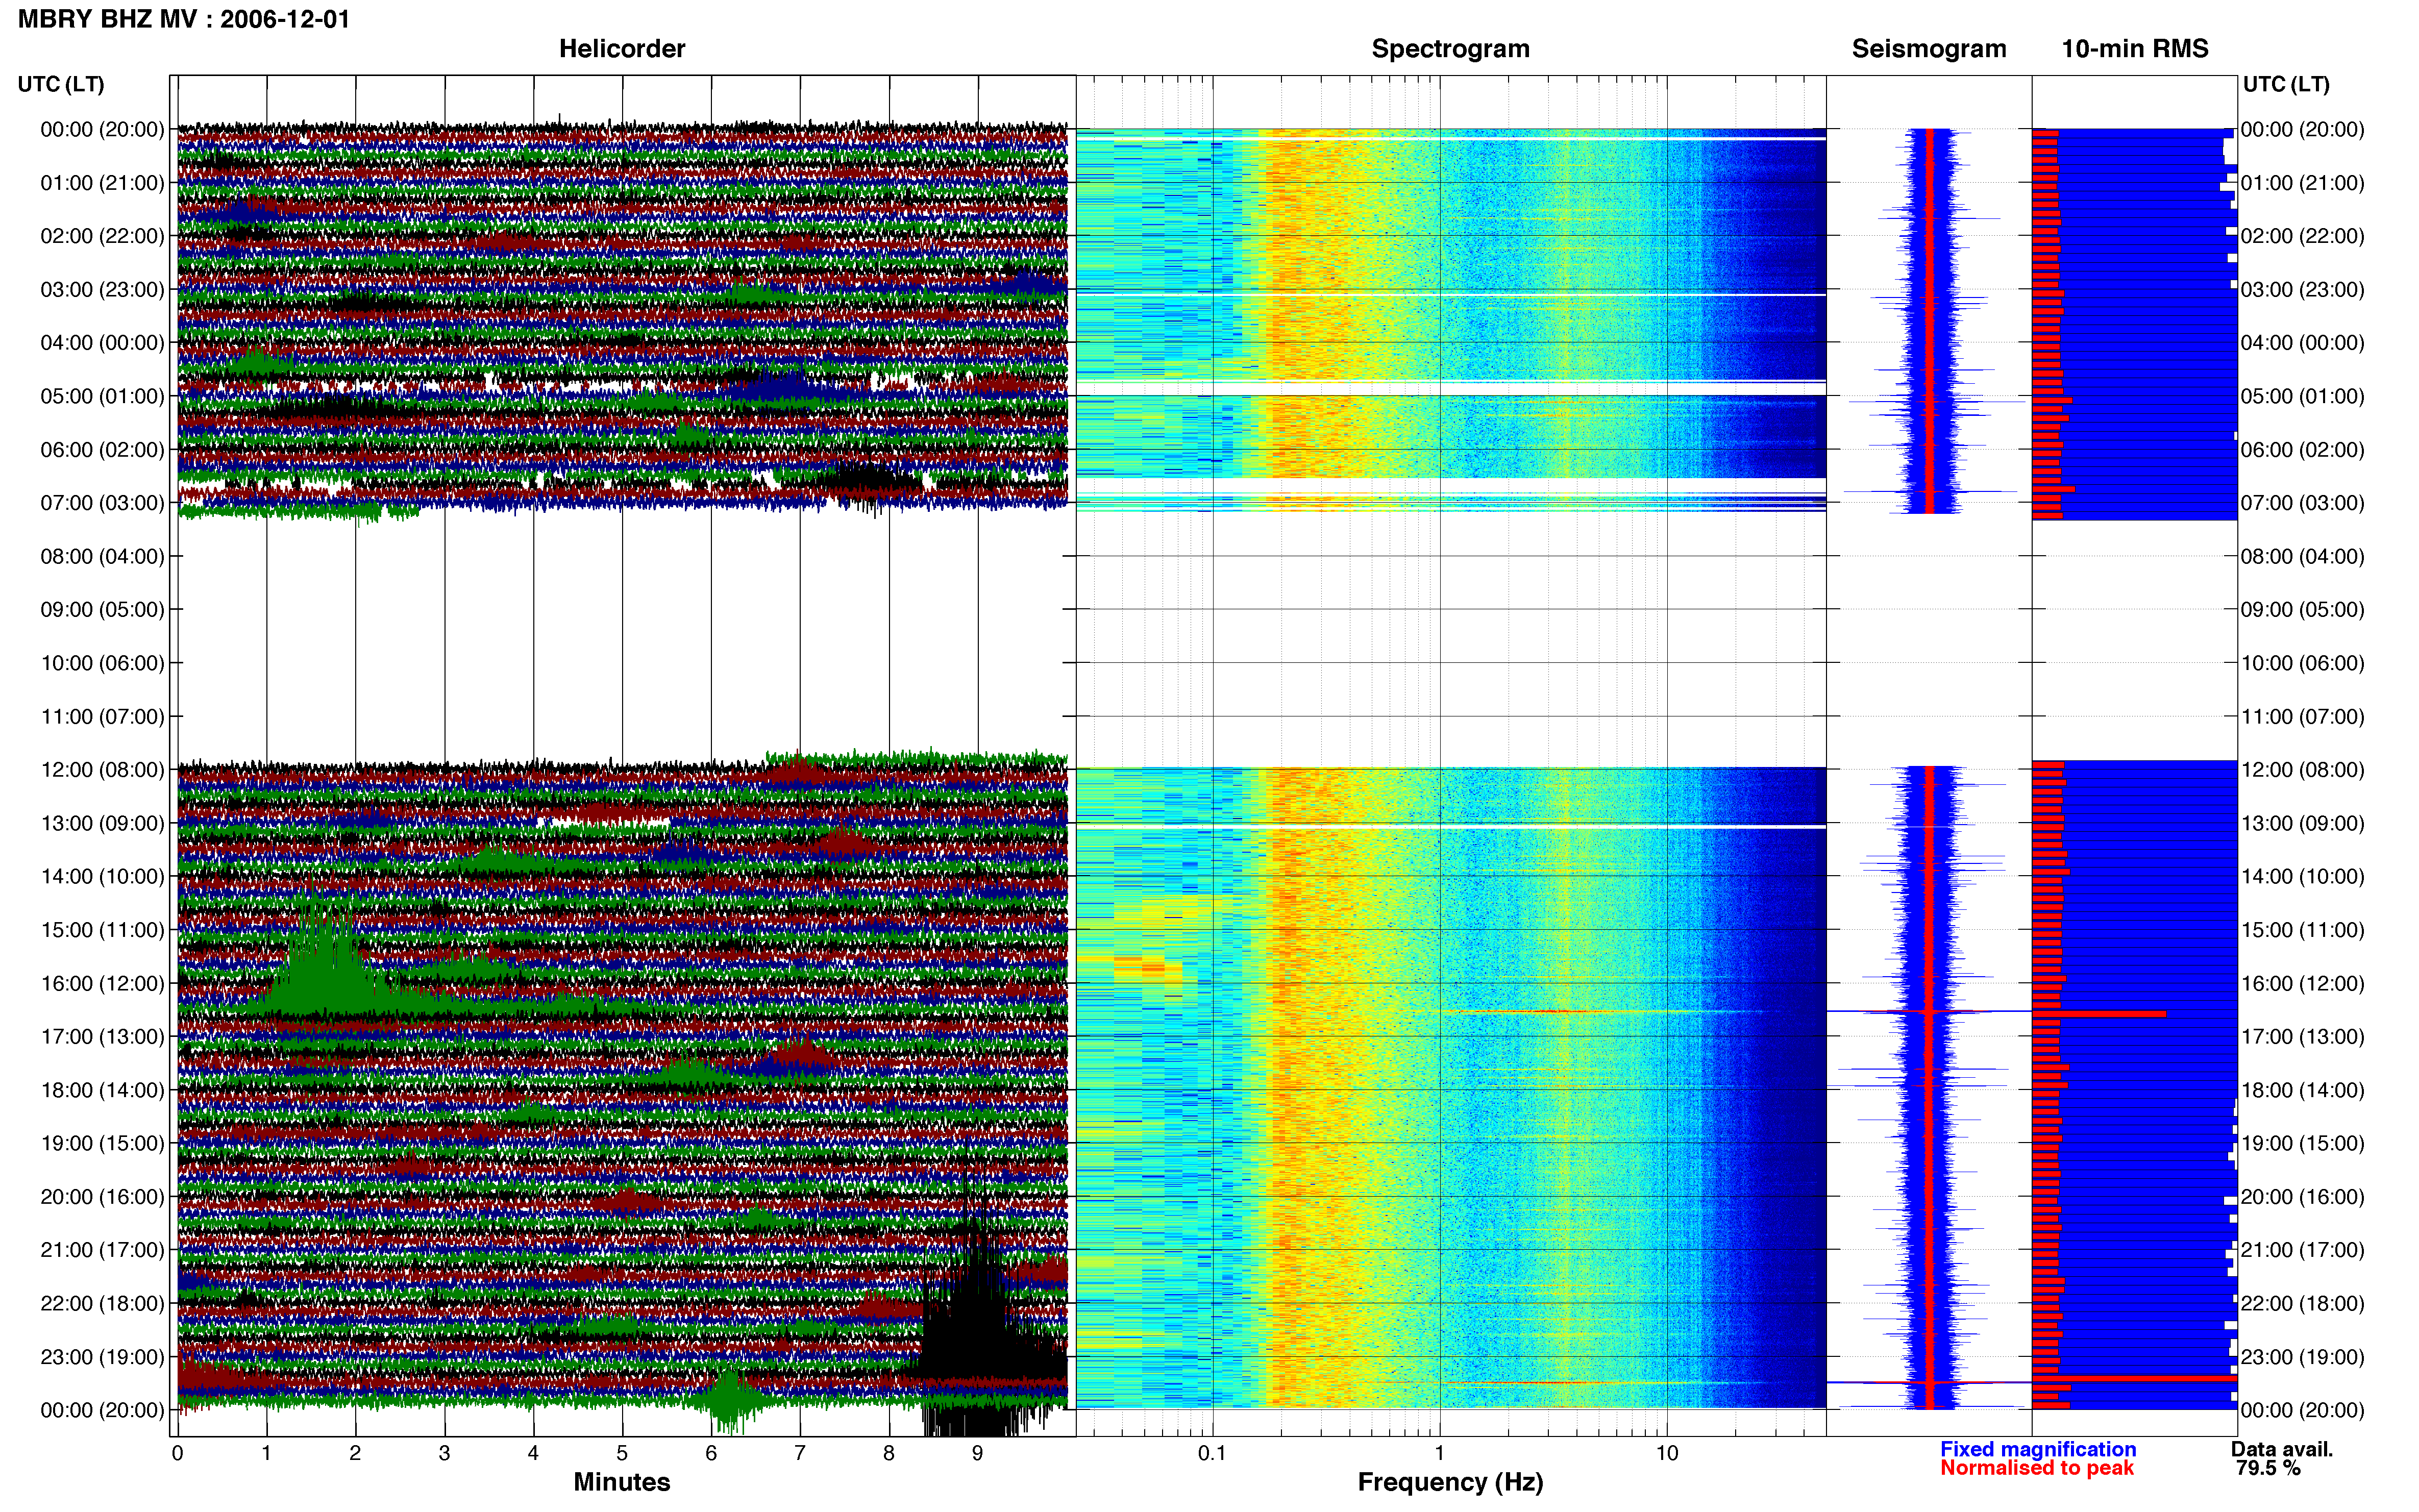Click the 'Frequency (Hz)' axis label
This screenshot has height=1512, width=2419.
point(1450,1482)
